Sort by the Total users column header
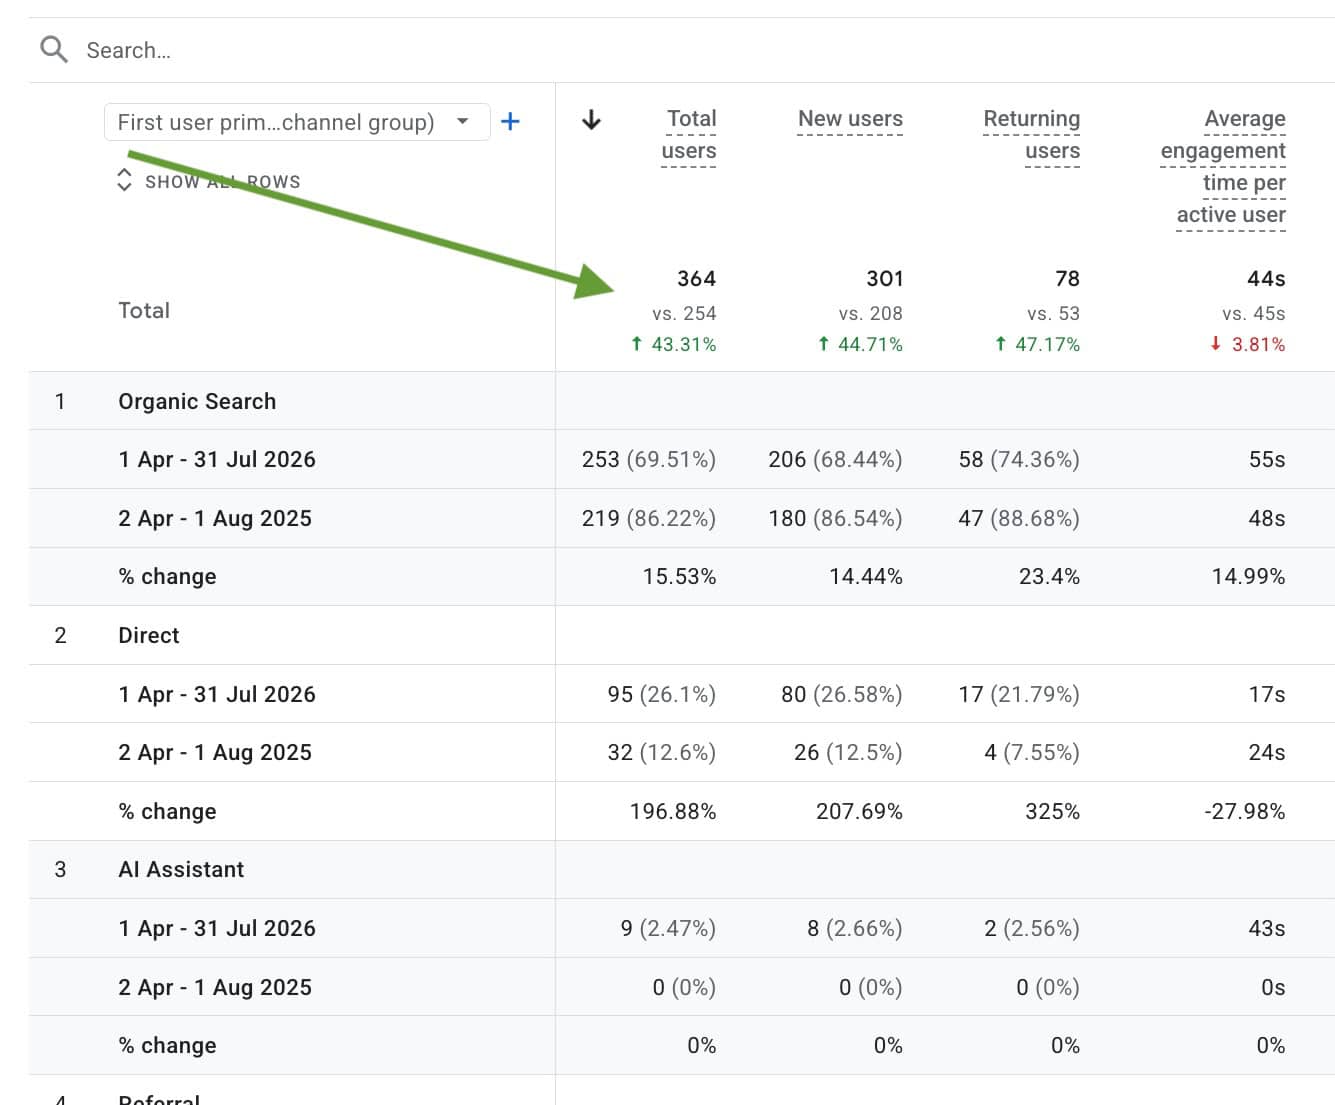The height and width of the screenshot is (1105, 1335). pyautogui.click(x=689, y=135)
